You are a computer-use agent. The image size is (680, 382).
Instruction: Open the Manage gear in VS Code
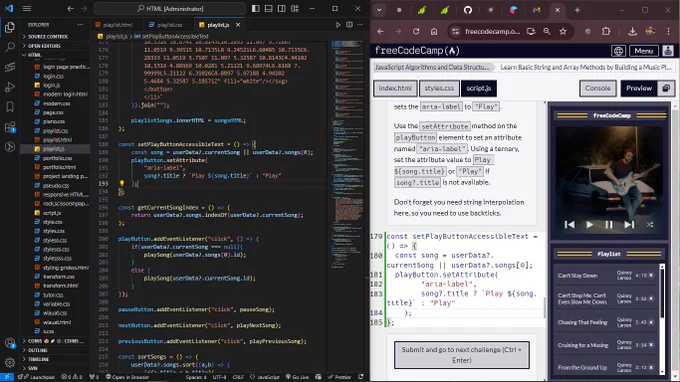tap(10, 362)
